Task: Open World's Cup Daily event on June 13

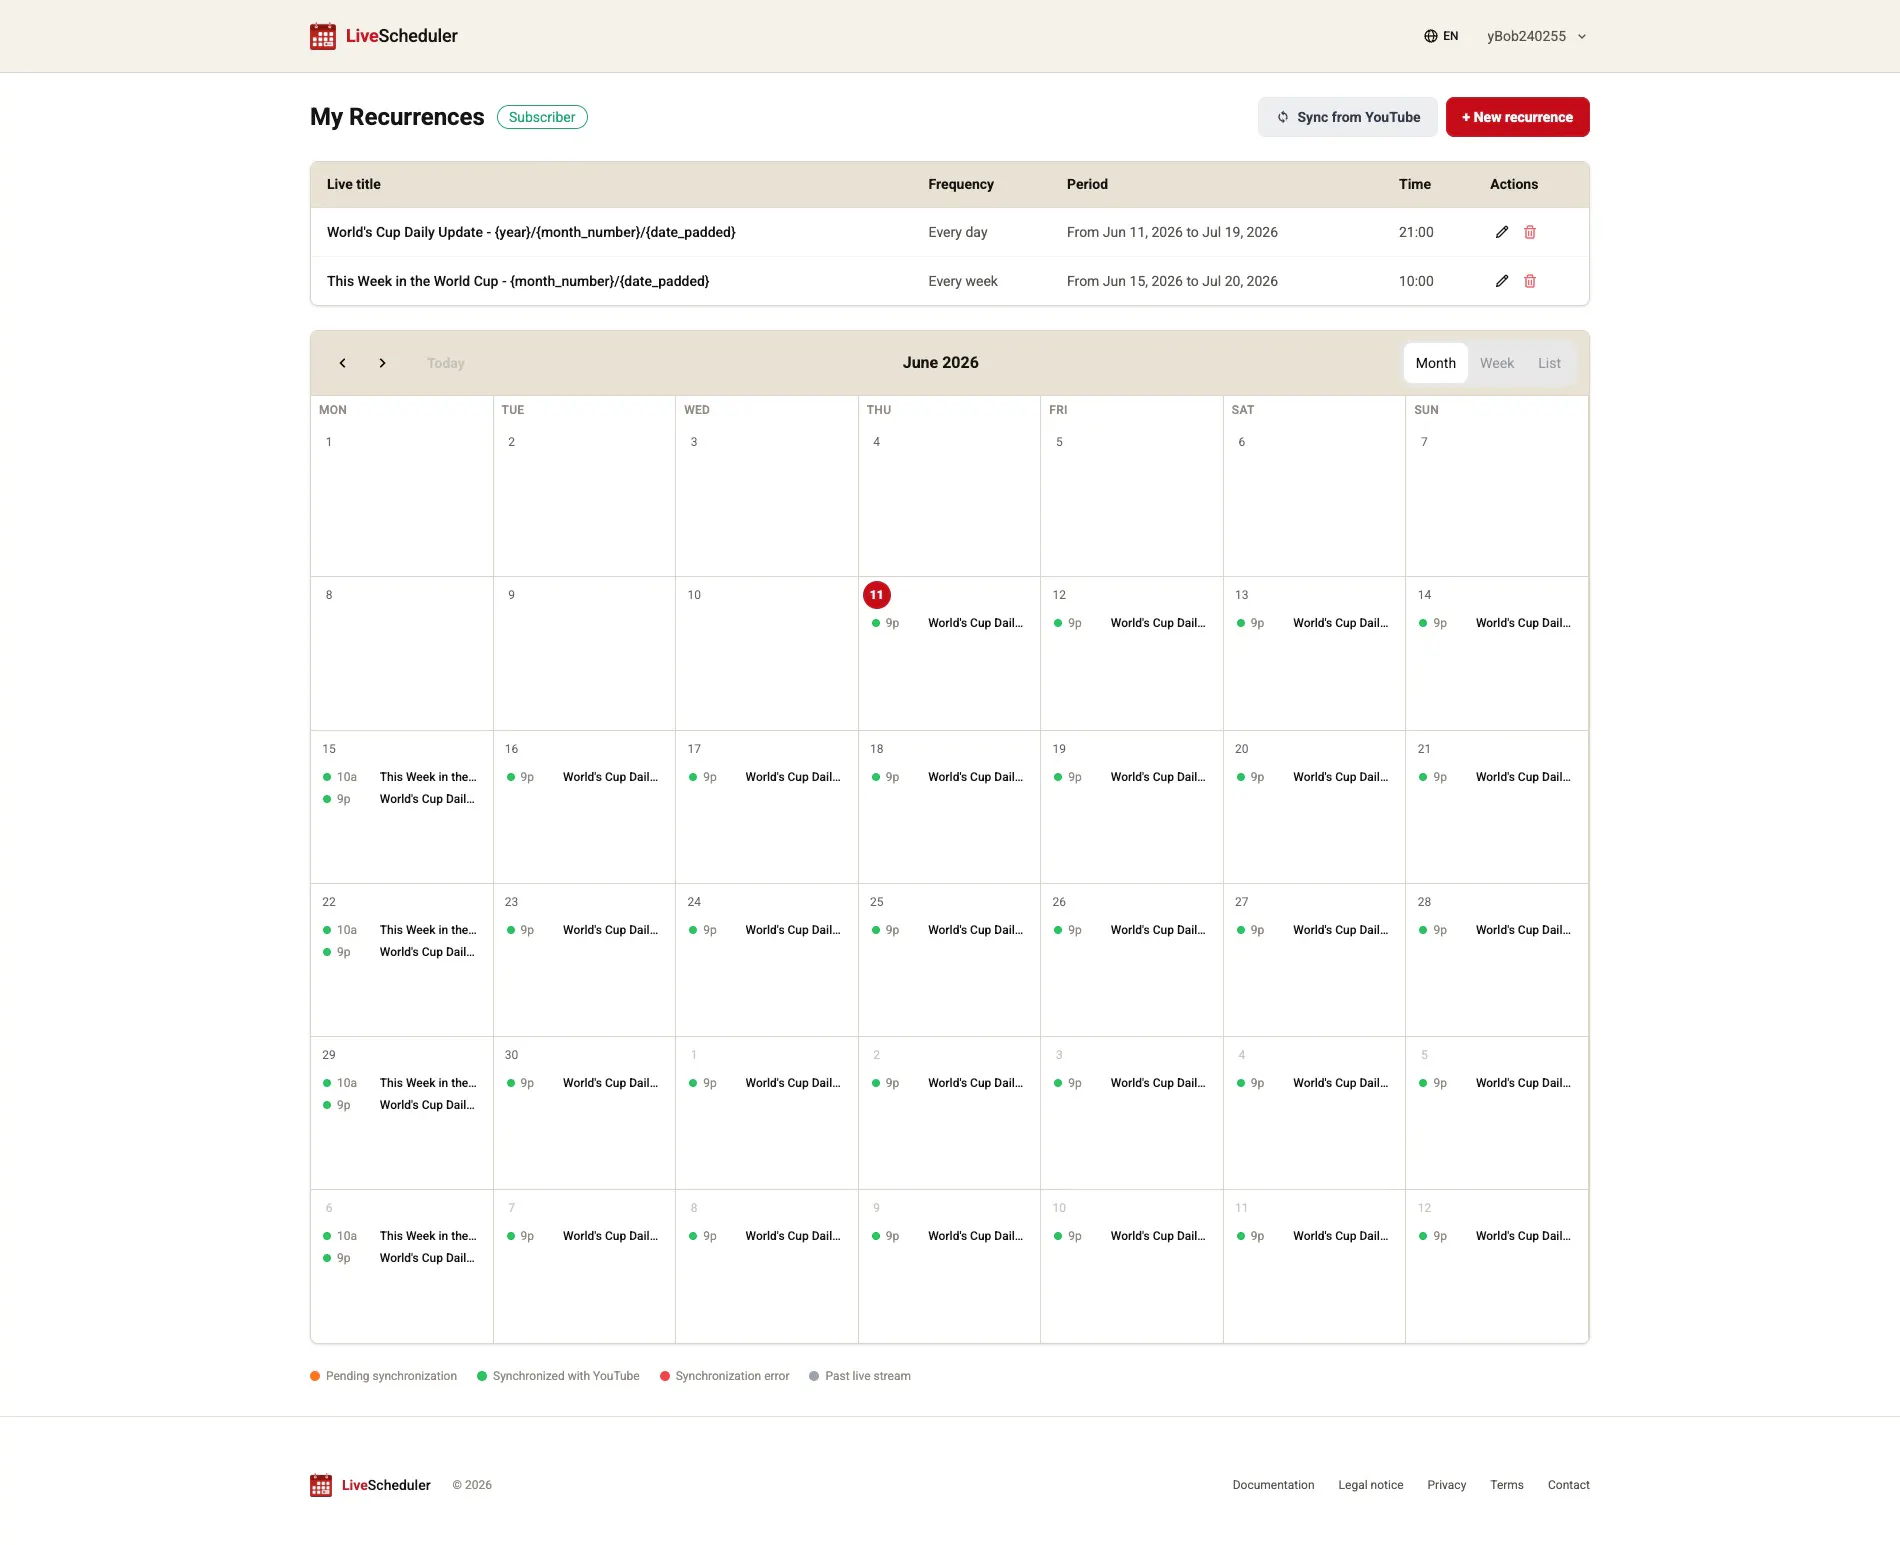Action: (1313, 623)
